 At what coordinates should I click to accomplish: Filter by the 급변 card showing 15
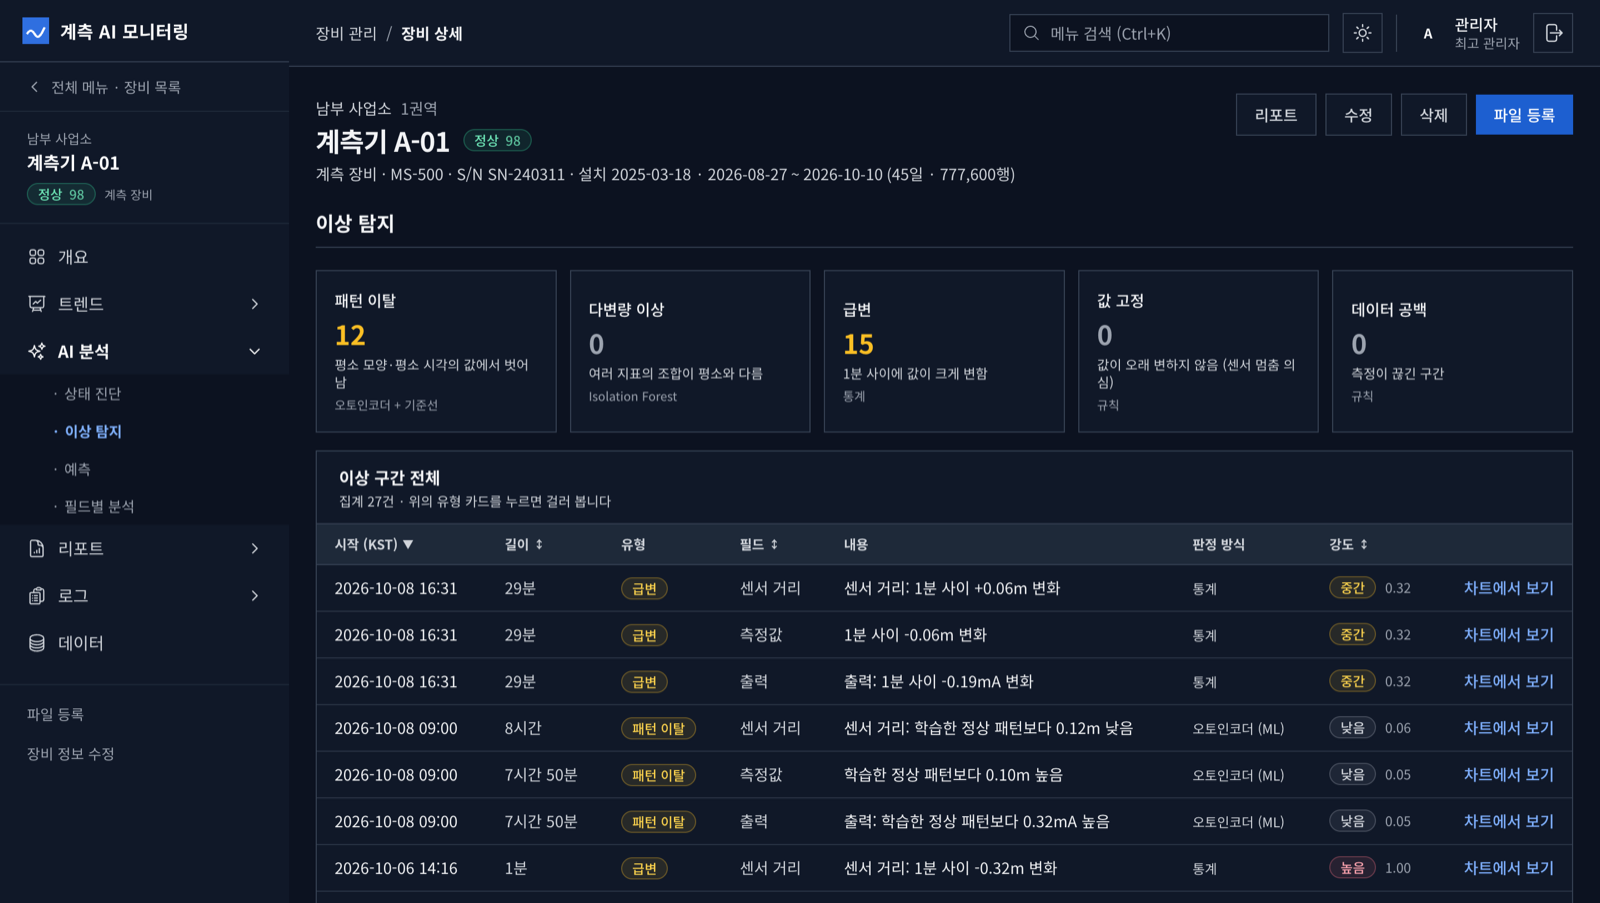(944, 351)
